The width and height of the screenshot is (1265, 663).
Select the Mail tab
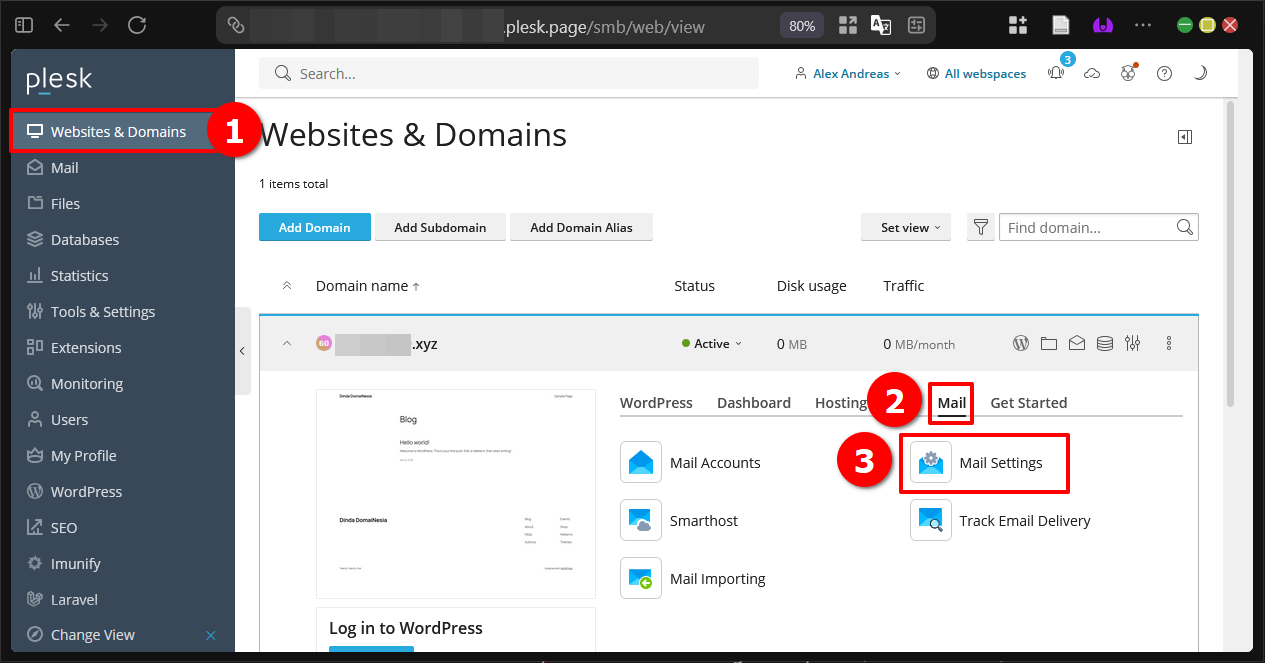pos(951,402)
